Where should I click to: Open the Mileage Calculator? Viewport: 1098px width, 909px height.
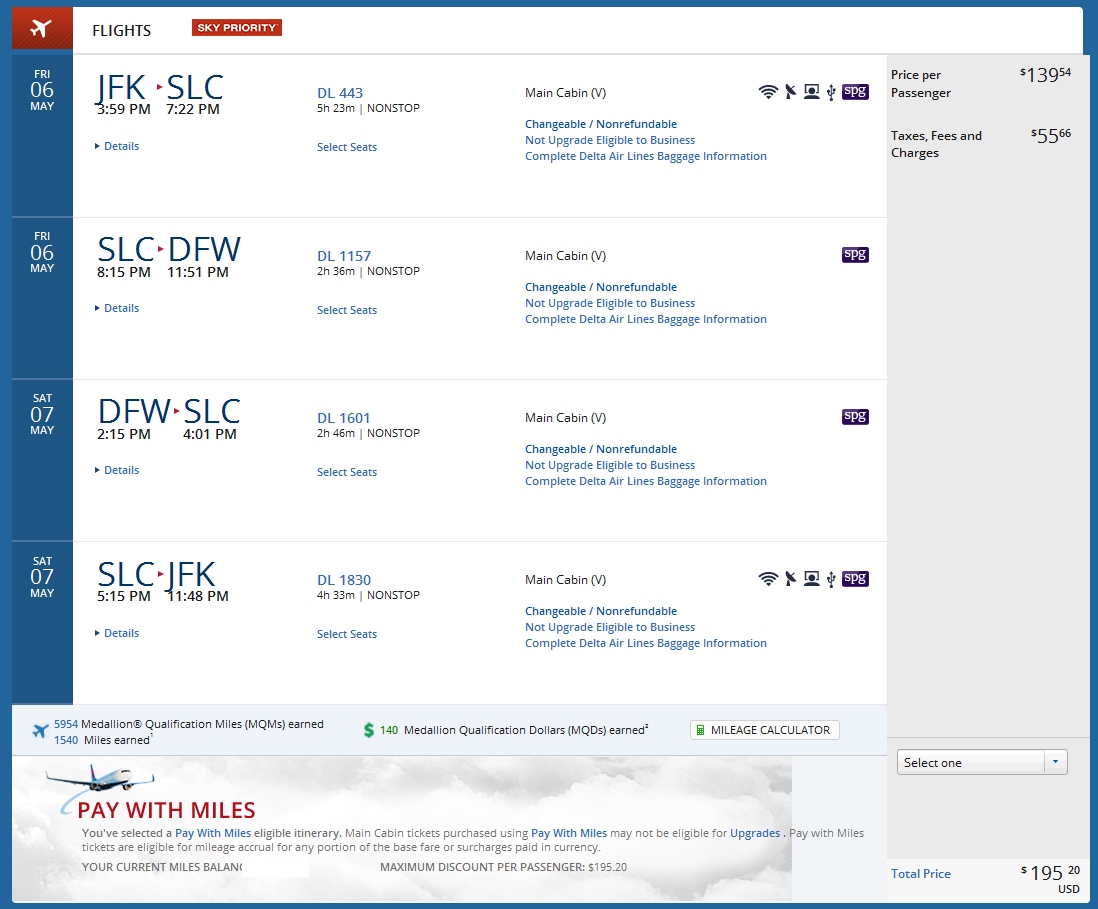point(765,730)
